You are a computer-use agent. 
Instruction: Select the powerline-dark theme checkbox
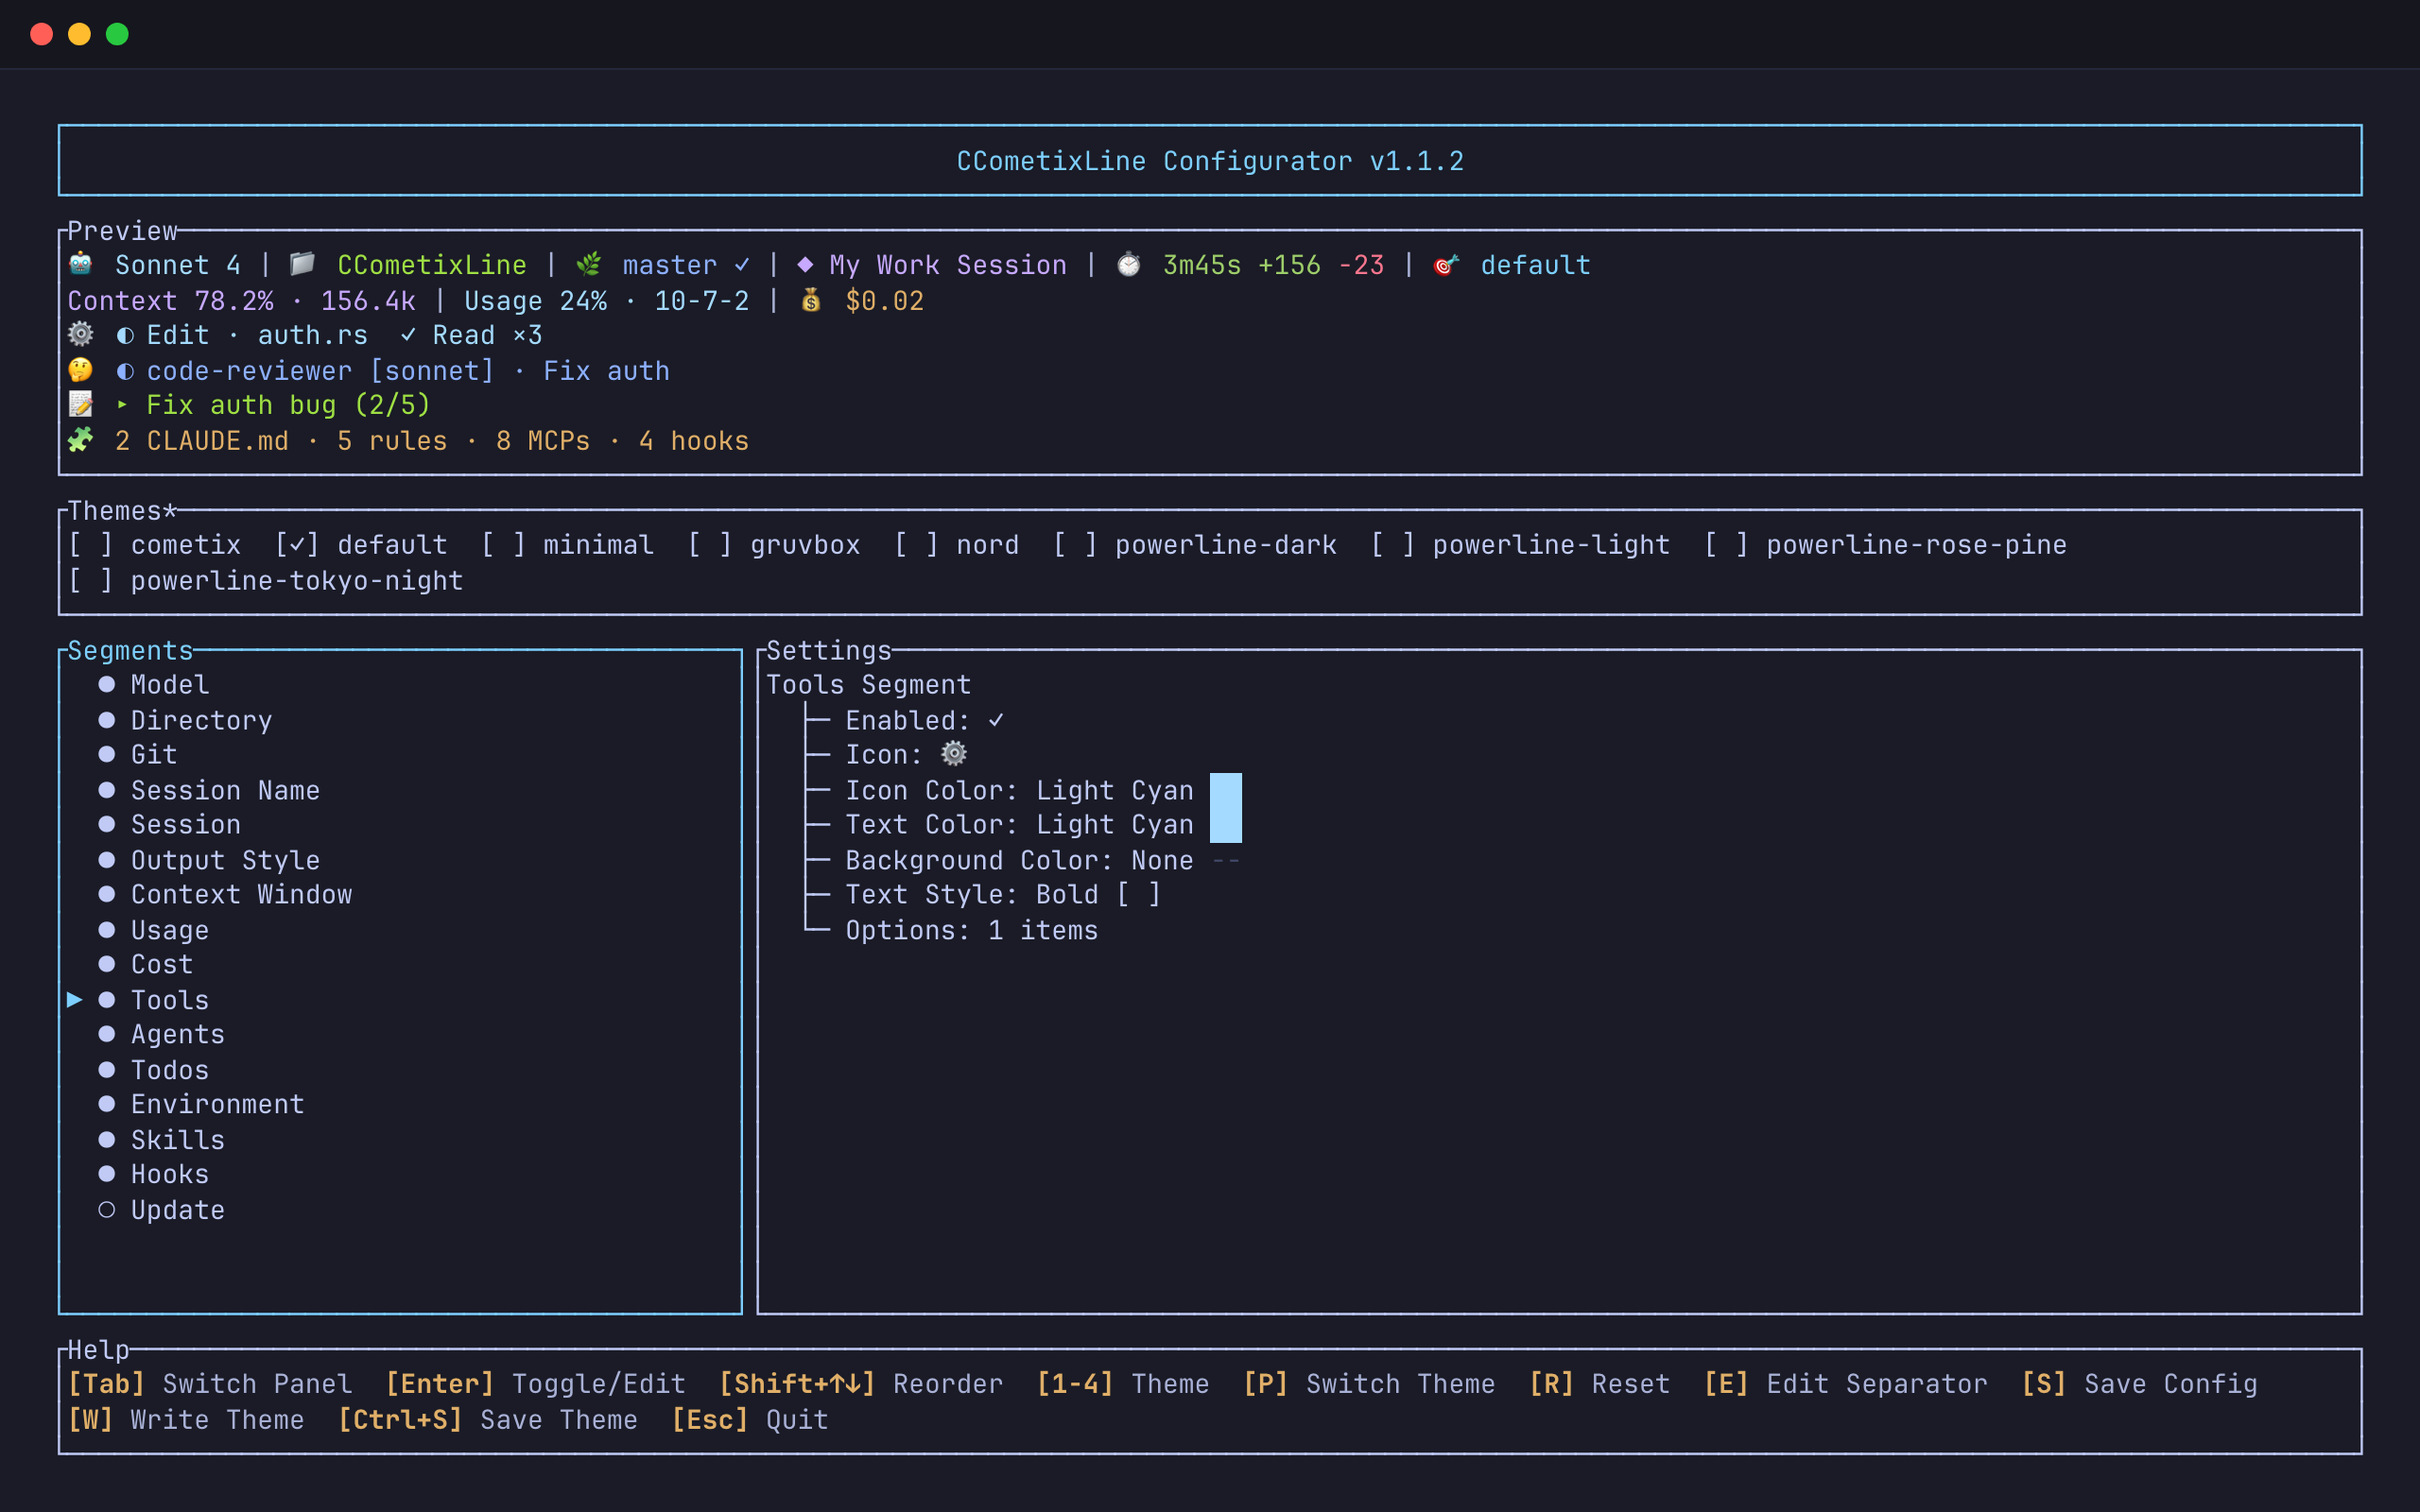tap(1075, 545)
